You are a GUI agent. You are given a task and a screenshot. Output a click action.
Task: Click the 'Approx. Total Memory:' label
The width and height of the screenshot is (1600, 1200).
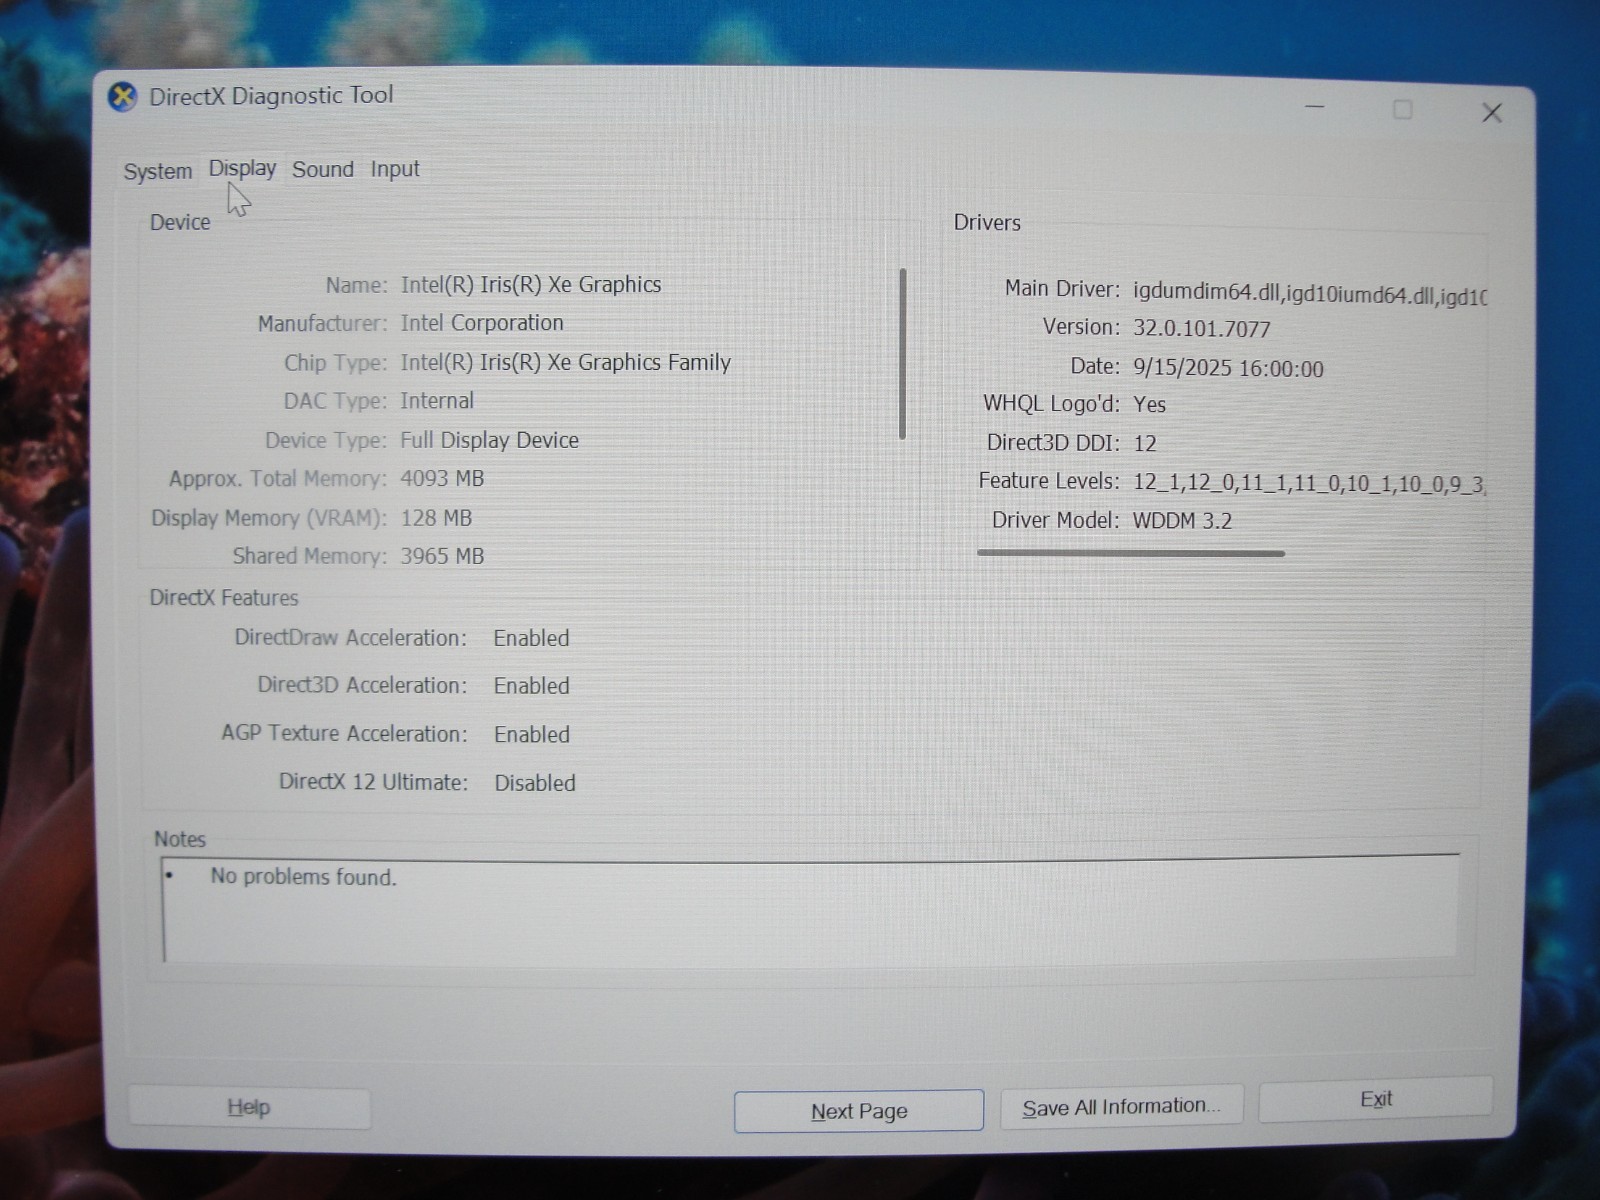click(x=278, y=479)
